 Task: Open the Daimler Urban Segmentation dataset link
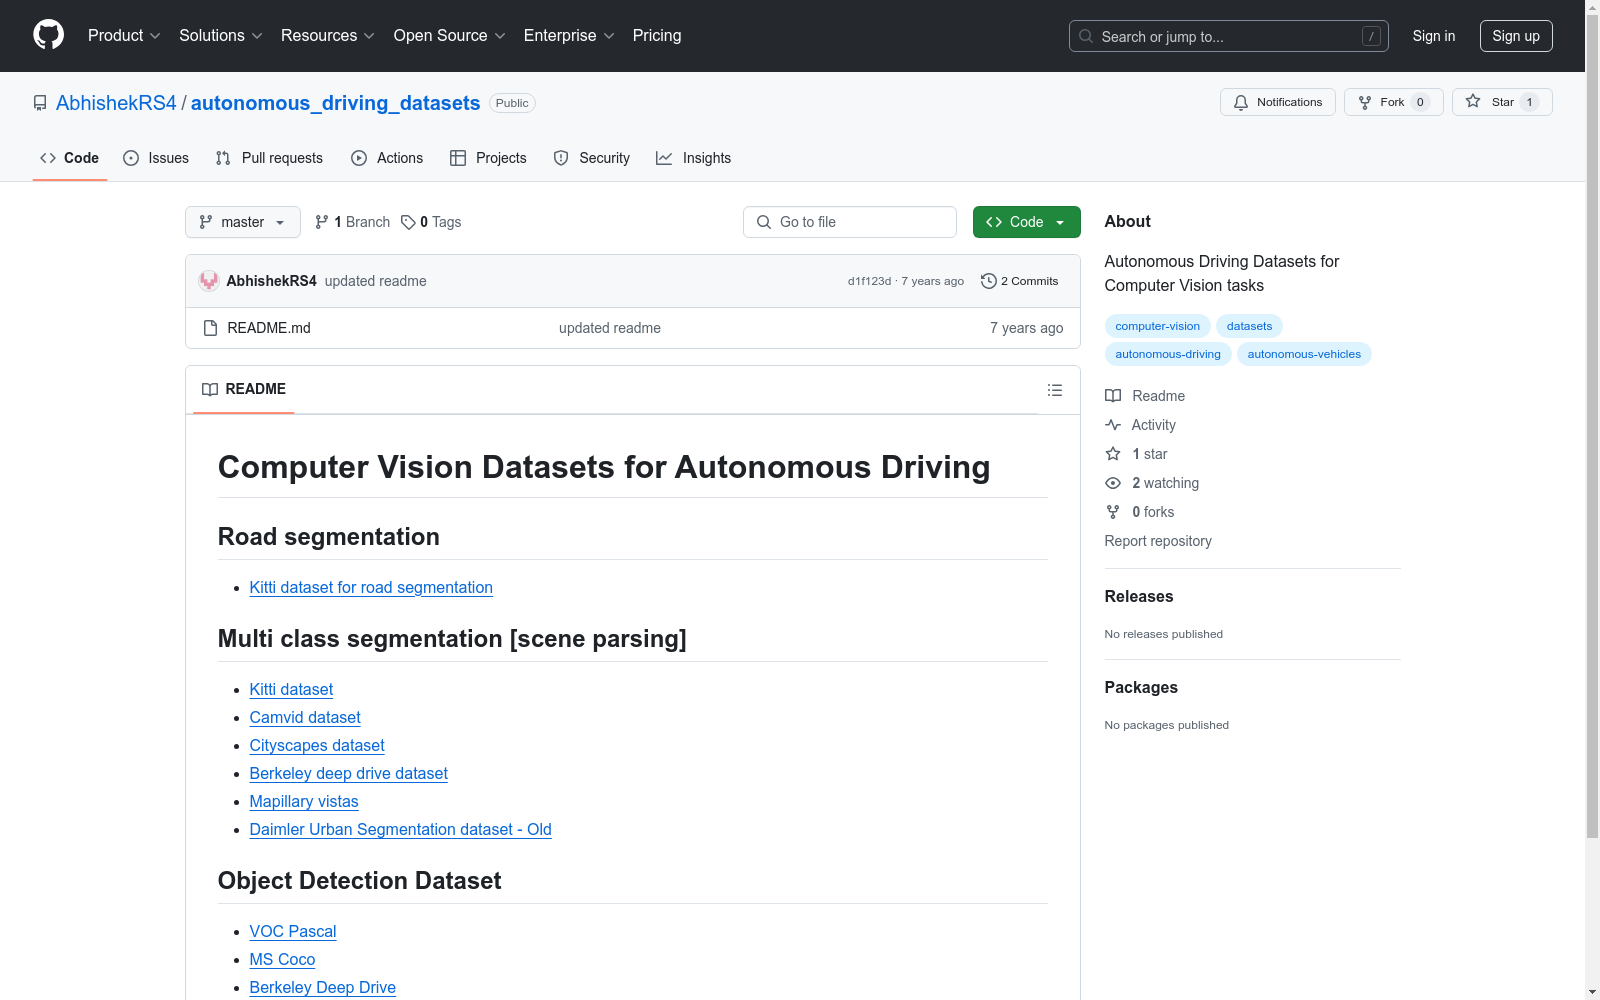pyautogui.click(x=401, y=830)
